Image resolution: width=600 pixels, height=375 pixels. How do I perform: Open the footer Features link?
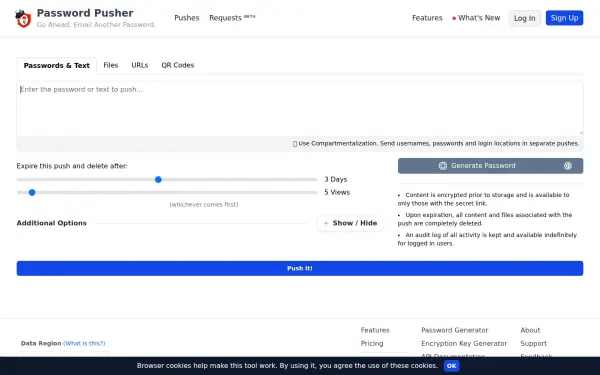(x=375, y=330)
